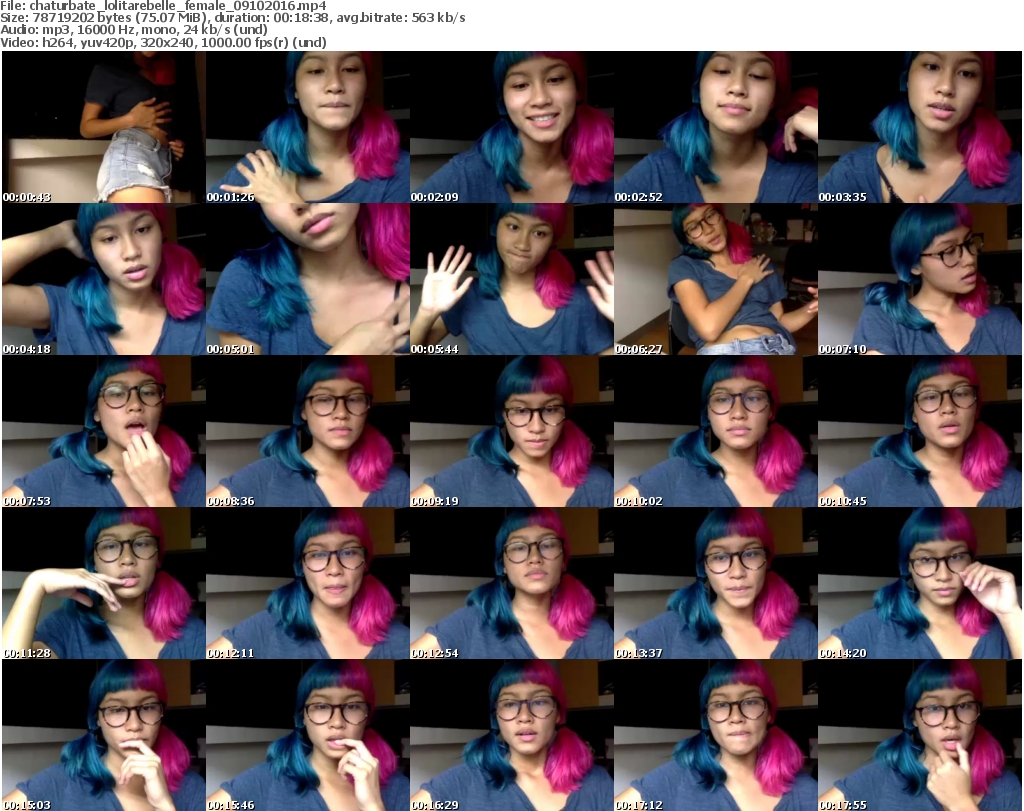
Task: Click the thumbnail stamped 00:17:55
Action: coord(920,735)
